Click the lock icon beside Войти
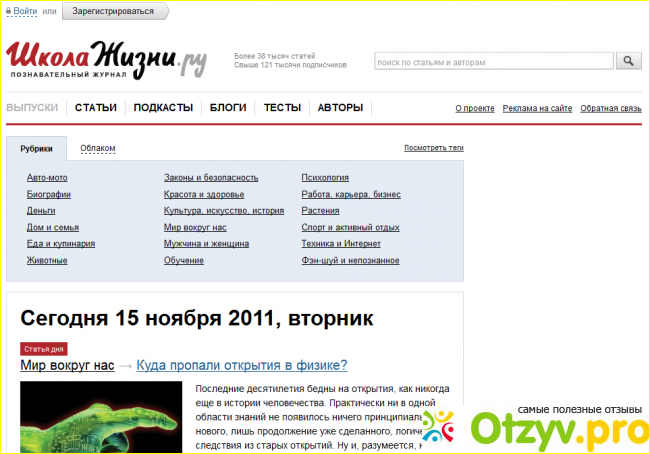The width and height of the screenshot is (650, 454). [x=7, y=12]
